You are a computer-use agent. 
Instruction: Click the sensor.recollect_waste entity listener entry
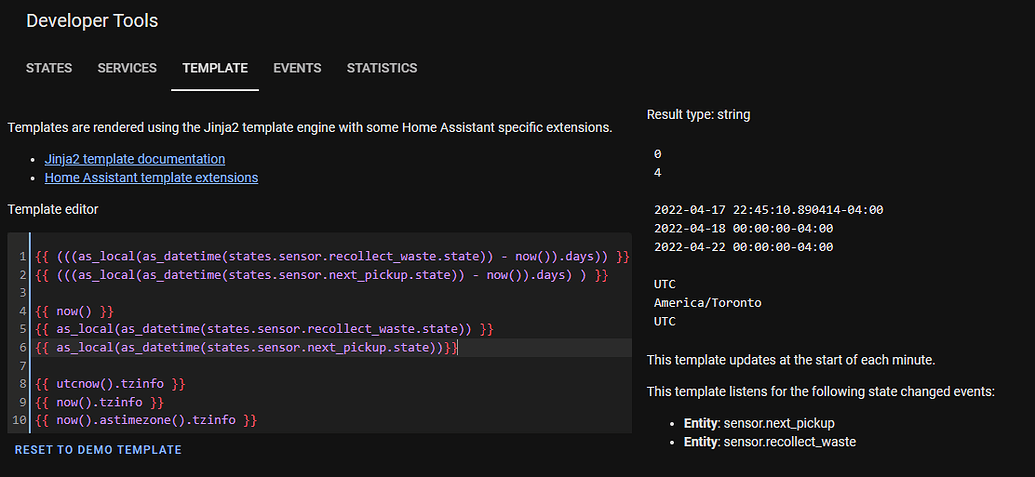pos(776,441)
